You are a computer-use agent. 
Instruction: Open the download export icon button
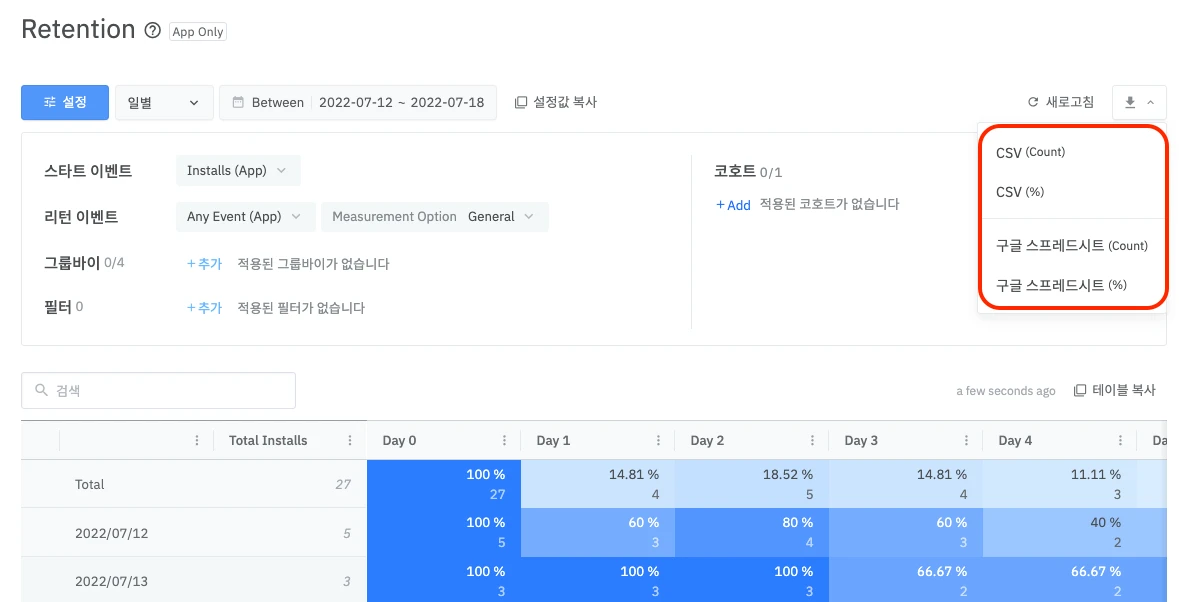(x=1139, y=102)
